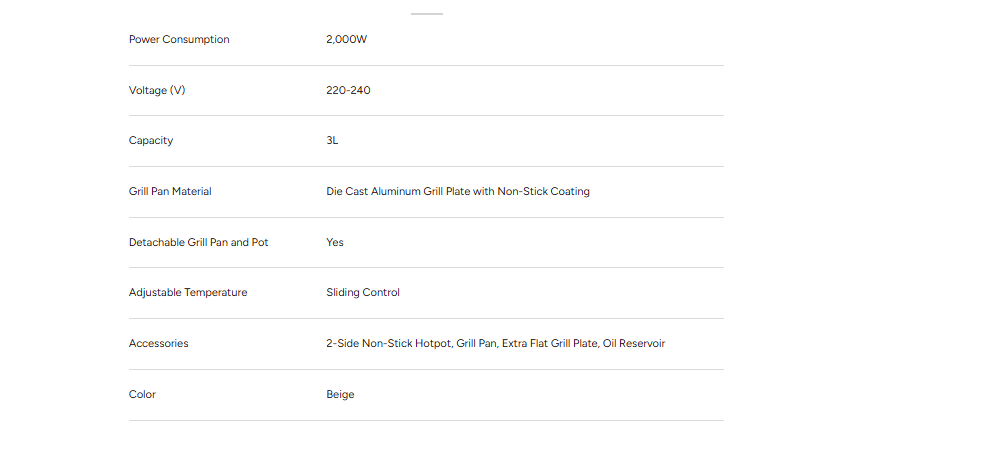Click the Accessories row label
Image resolution: width=1004 pixels, height=453 pixels.
(158, 343)
